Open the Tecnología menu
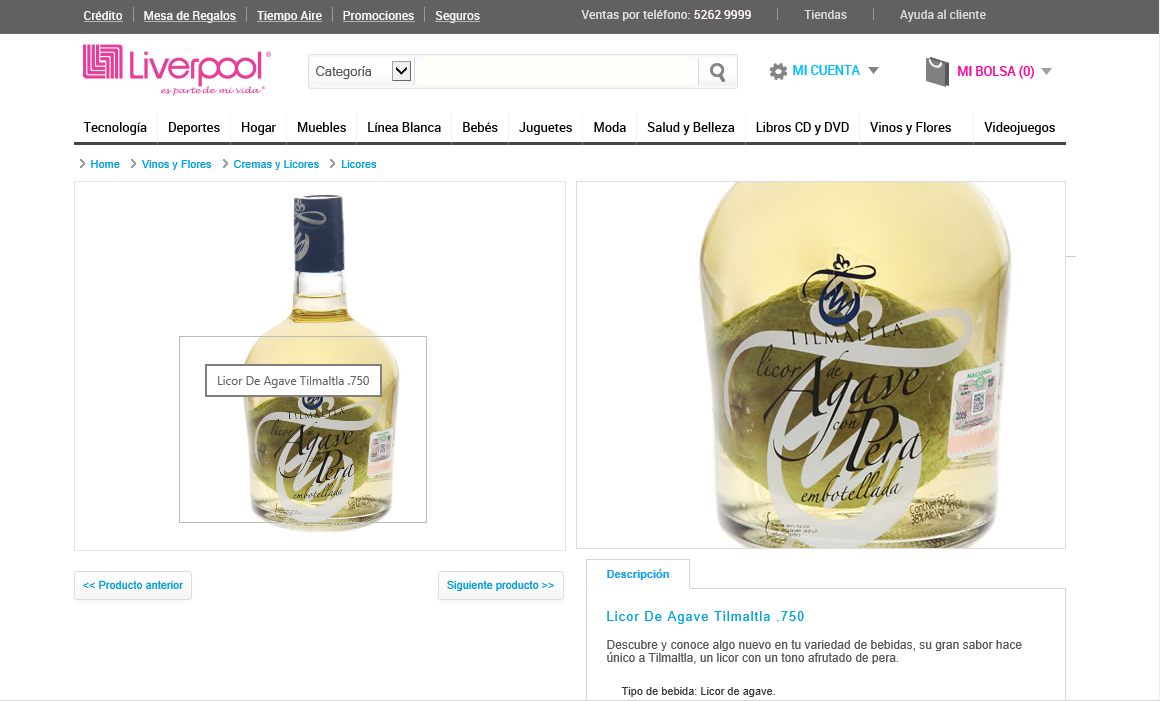 coord(115,127)
